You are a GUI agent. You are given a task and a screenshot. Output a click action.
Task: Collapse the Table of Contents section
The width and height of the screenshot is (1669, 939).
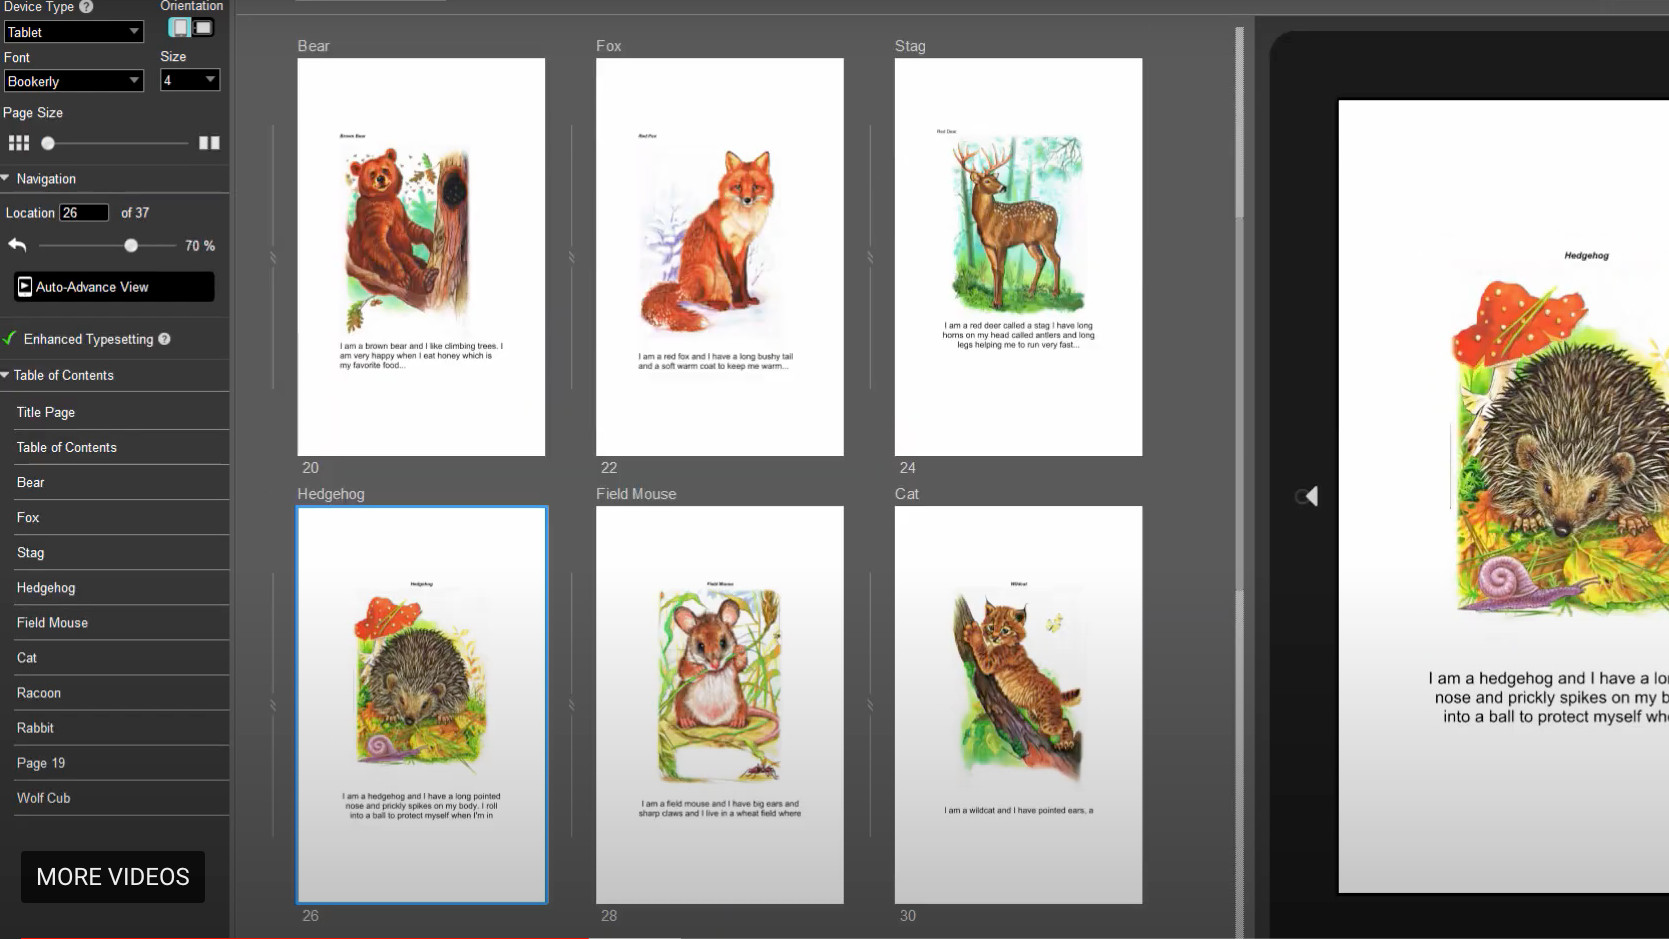[6, 375]
